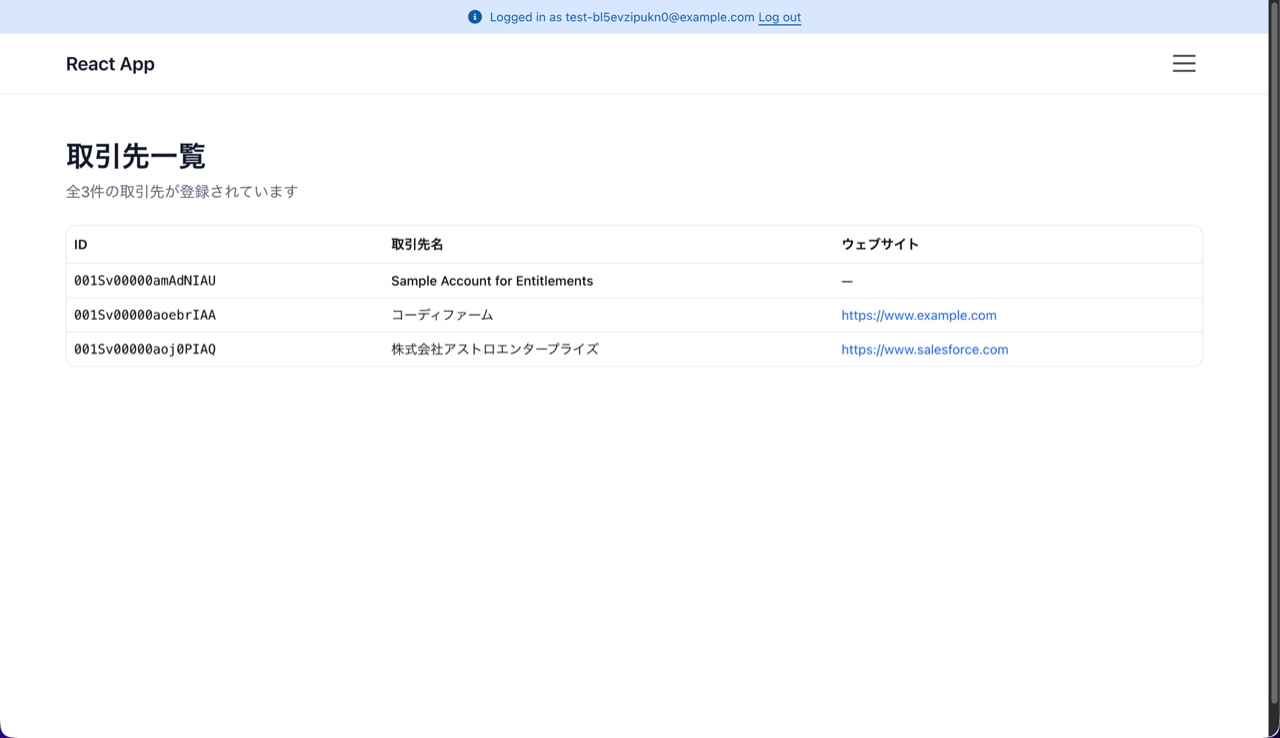Image resolution: width=1280 pixels, height=738 pixels.
Task: Select ID 001Sv00000aoebrIAA cell
Action: point(145,315)
